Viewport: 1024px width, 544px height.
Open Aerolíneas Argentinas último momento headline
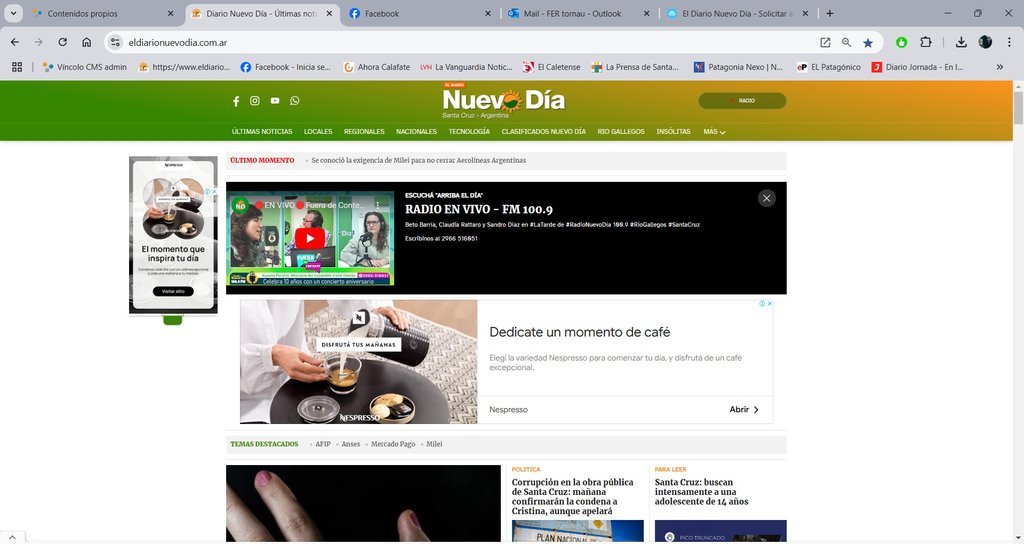click(x=419, y=161)
